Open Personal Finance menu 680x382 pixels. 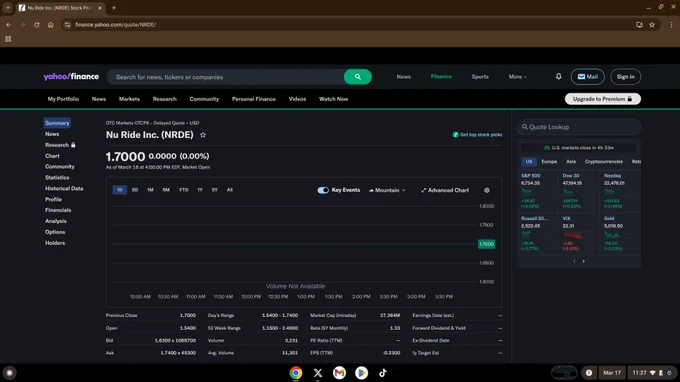pos(254,99)
